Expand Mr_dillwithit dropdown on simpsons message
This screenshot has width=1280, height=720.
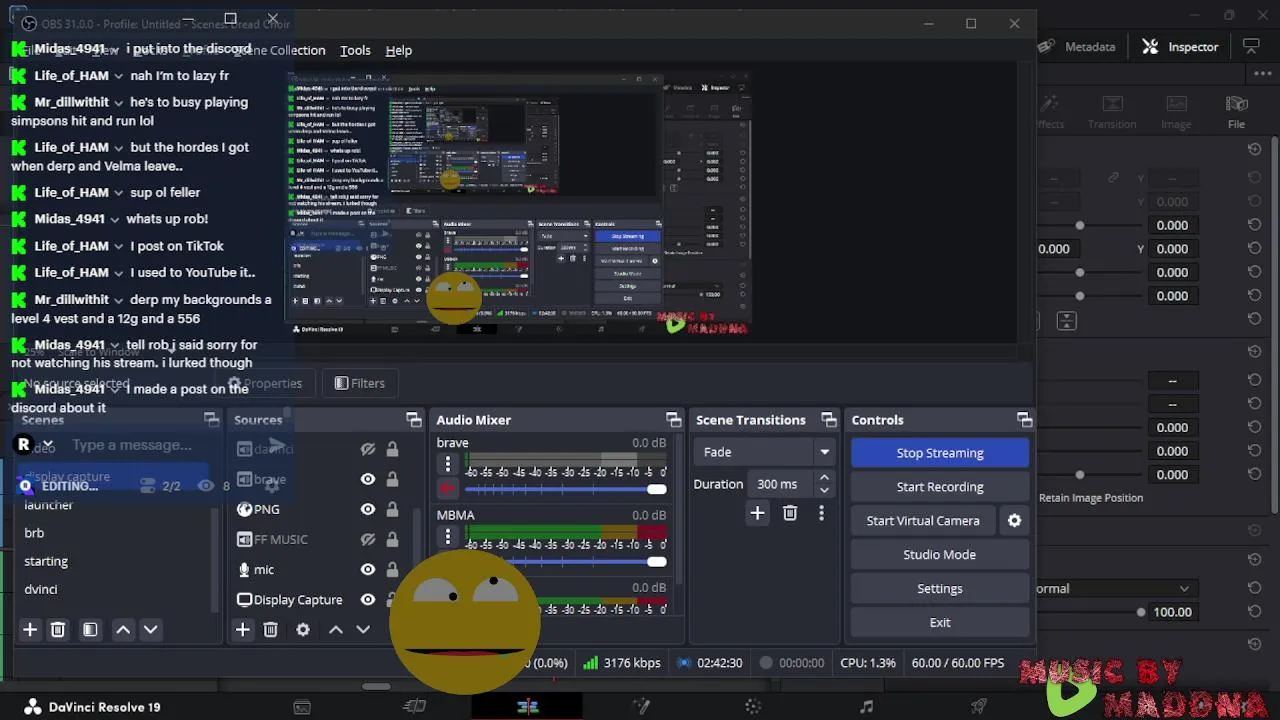click(118, 102)
